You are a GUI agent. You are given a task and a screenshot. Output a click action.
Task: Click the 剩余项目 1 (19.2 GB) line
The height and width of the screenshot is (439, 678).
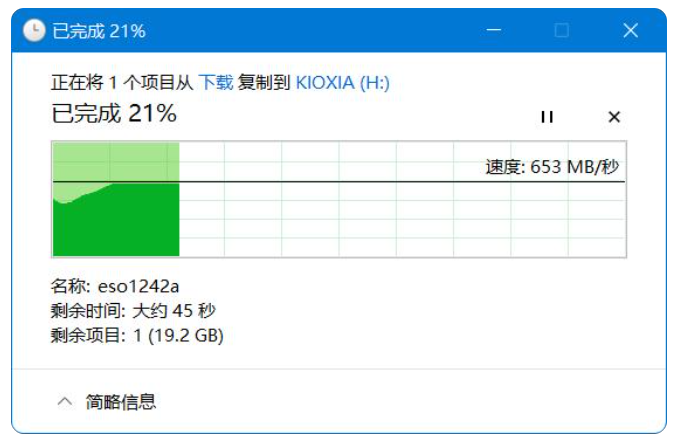(x=137, y=335)
